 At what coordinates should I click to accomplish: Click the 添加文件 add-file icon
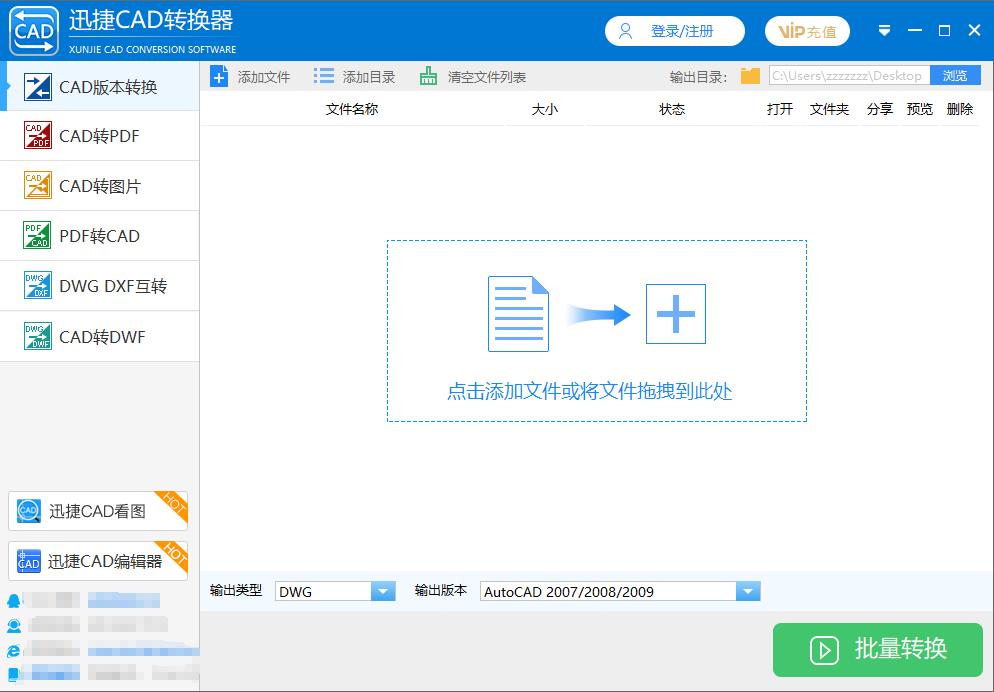click(219, 74)
